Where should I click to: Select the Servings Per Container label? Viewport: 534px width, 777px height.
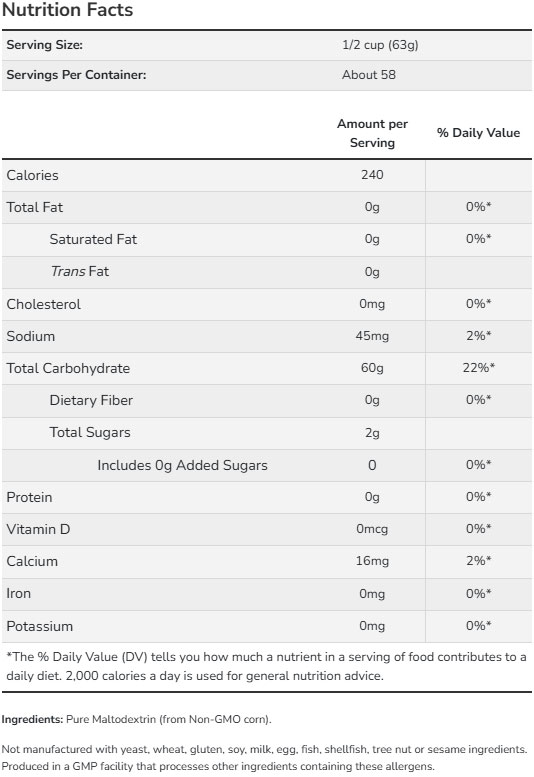pyautogui.click(x=76, y=75)
